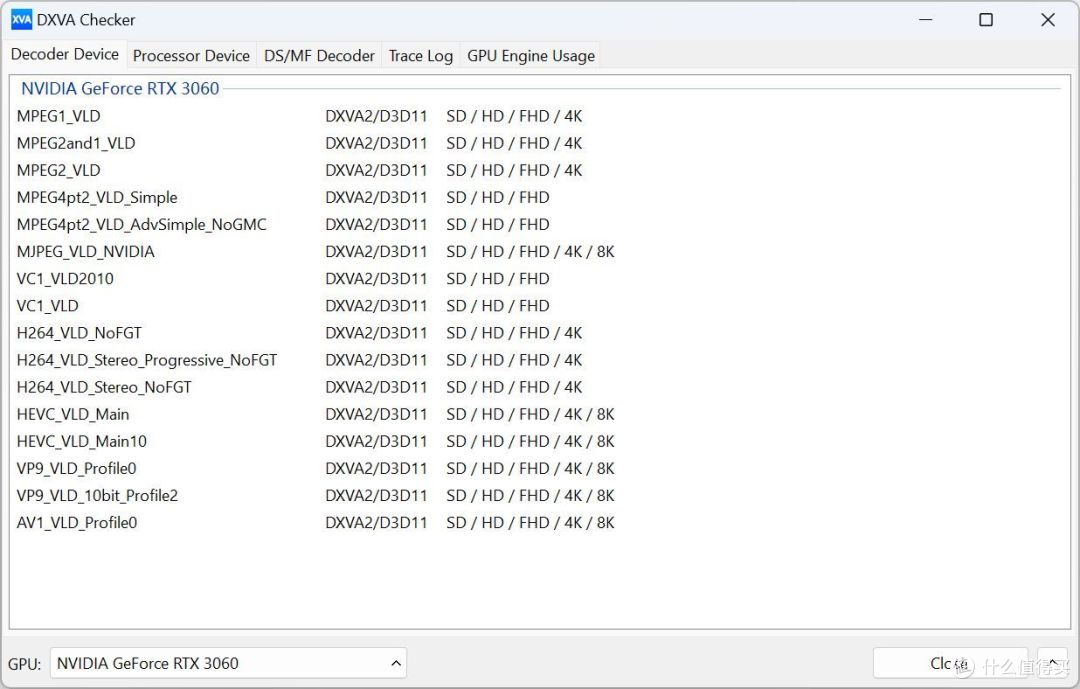Image resolution: width=1080 pixels, height=689 pixels.
Task: Select the VC1_VLD2010 decoder entry
Action: 65,279
